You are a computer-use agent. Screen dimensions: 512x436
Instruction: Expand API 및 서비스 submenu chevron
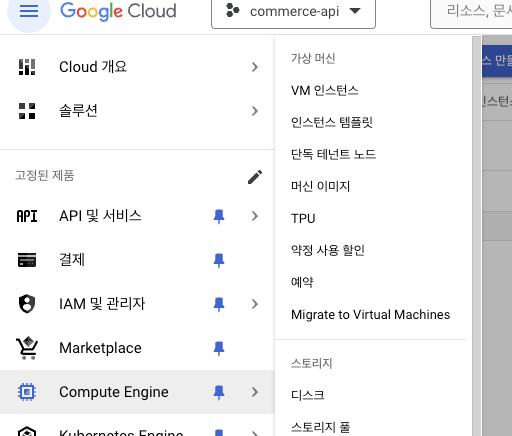(255, 216)
